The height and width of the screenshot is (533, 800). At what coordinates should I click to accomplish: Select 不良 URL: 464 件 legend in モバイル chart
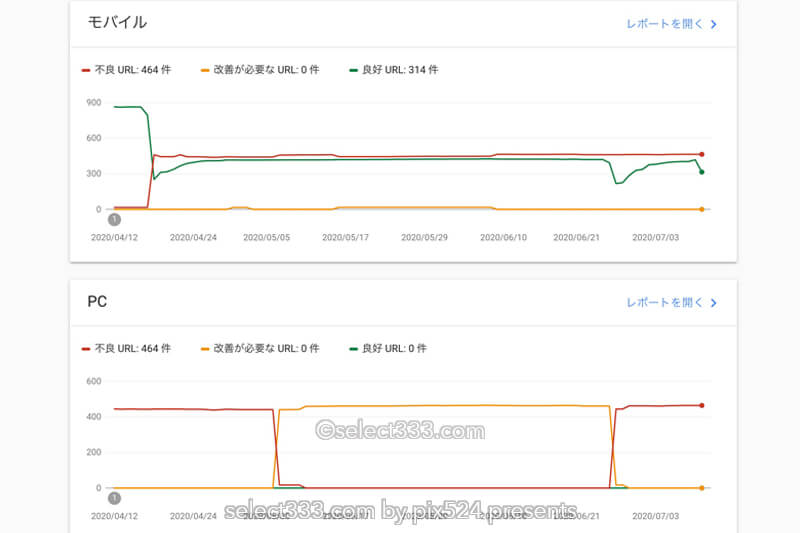point(127,69)
